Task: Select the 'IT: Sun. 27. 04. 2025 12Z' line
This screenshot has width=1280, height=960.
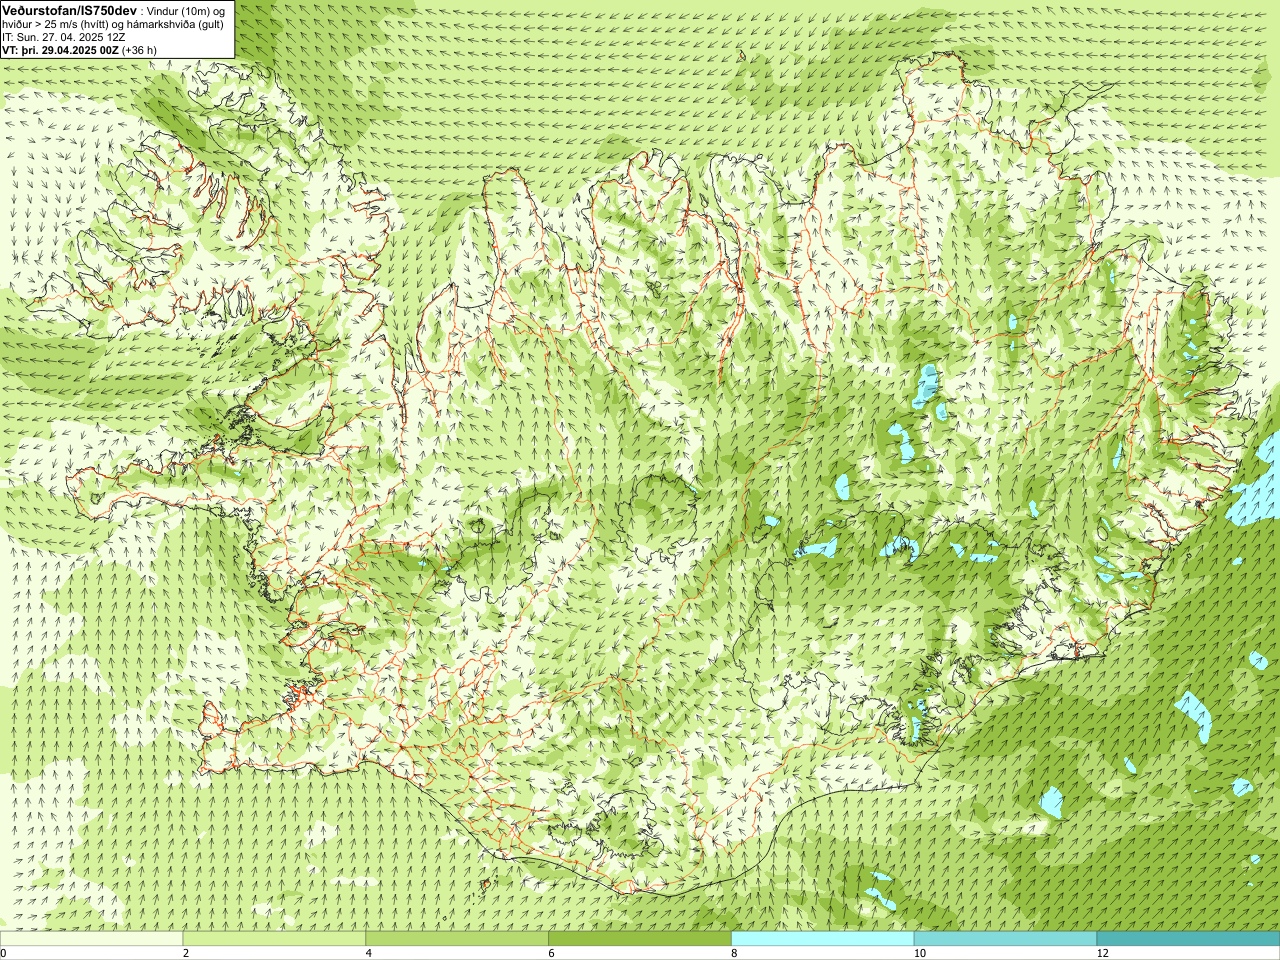Action: 64,36
